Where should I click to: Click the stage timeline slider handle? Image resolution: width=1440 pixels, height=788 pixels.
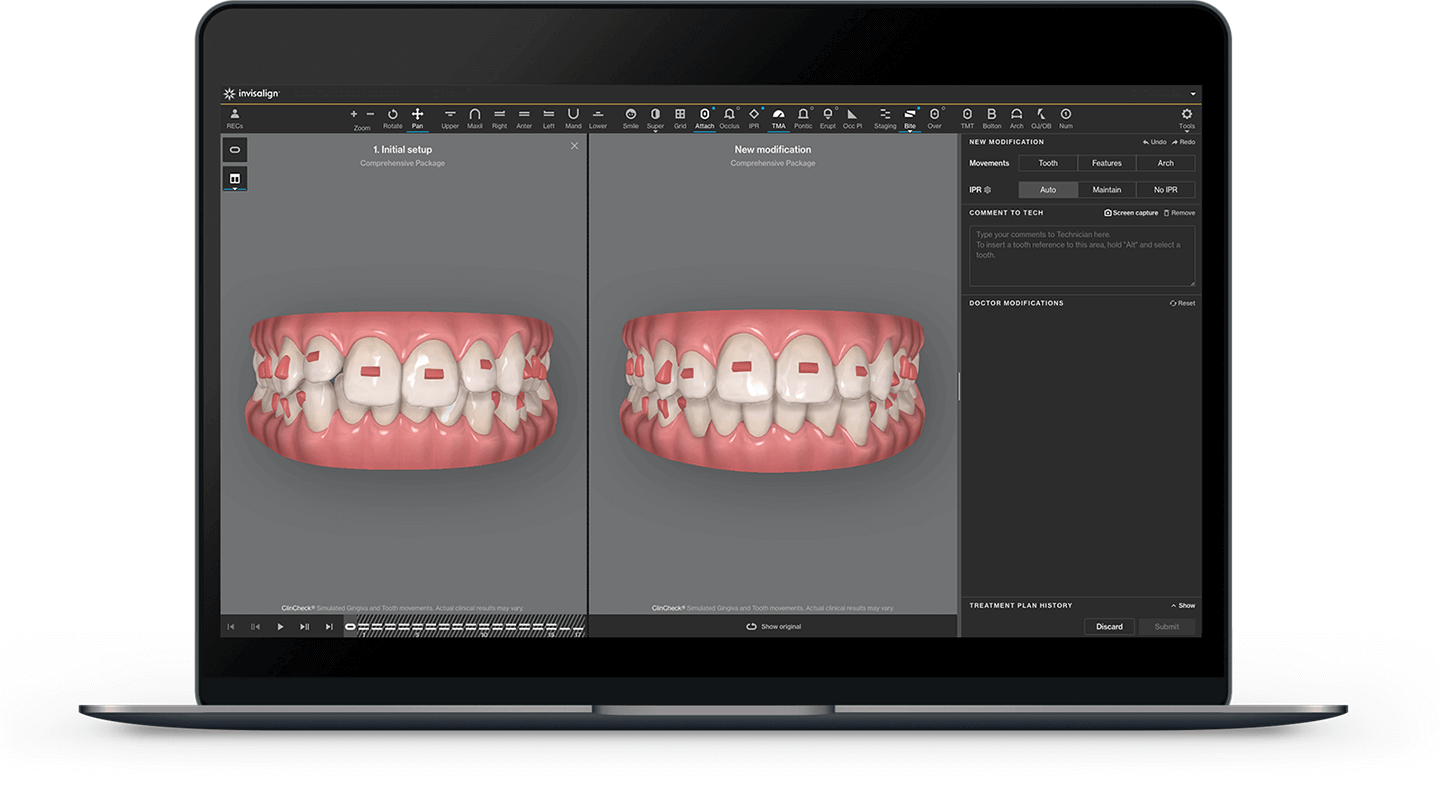pos(350,627)
